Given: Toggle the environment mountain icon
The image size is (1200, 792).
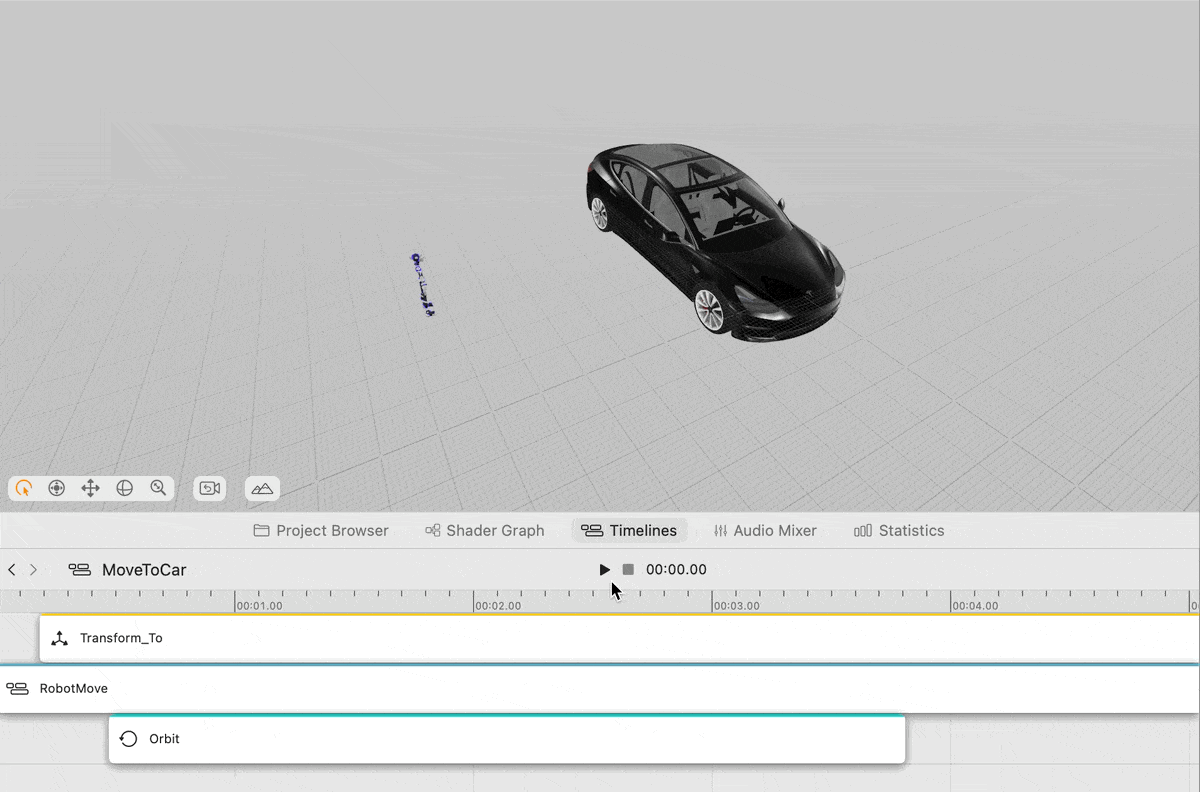Looking at the screenshot, I should (262, 488).
